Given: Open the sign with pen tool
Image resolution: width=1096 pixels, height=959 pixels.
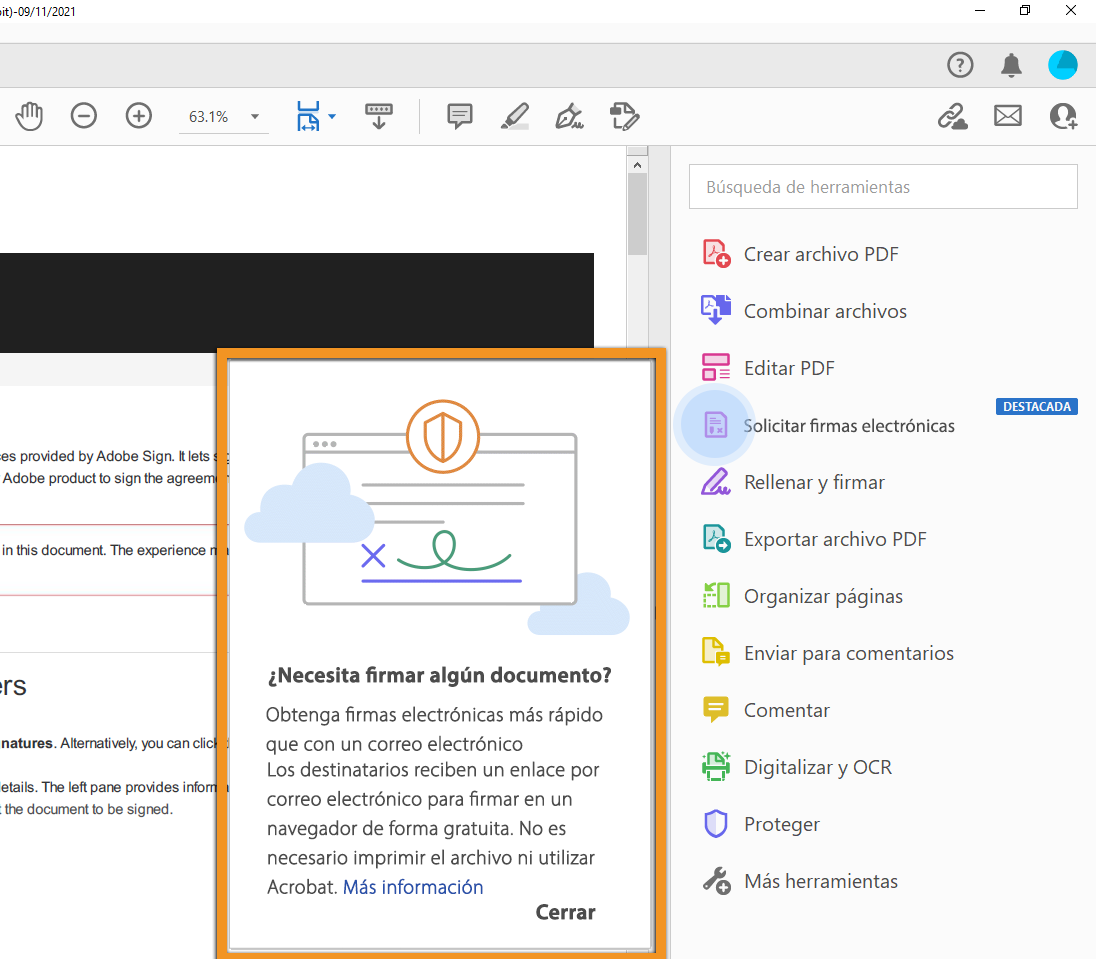Looking at the screenshot, I should (570, 116).
